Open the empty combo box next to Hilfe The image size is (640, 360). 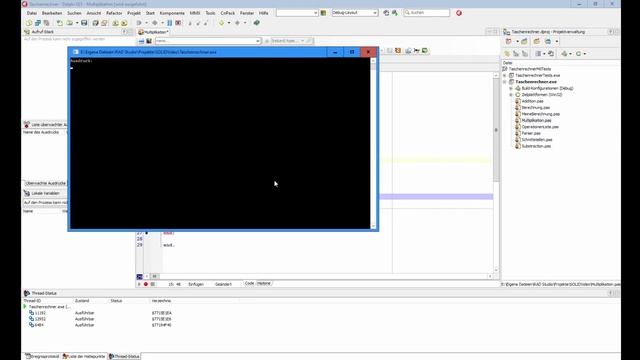tap(297, 13)
